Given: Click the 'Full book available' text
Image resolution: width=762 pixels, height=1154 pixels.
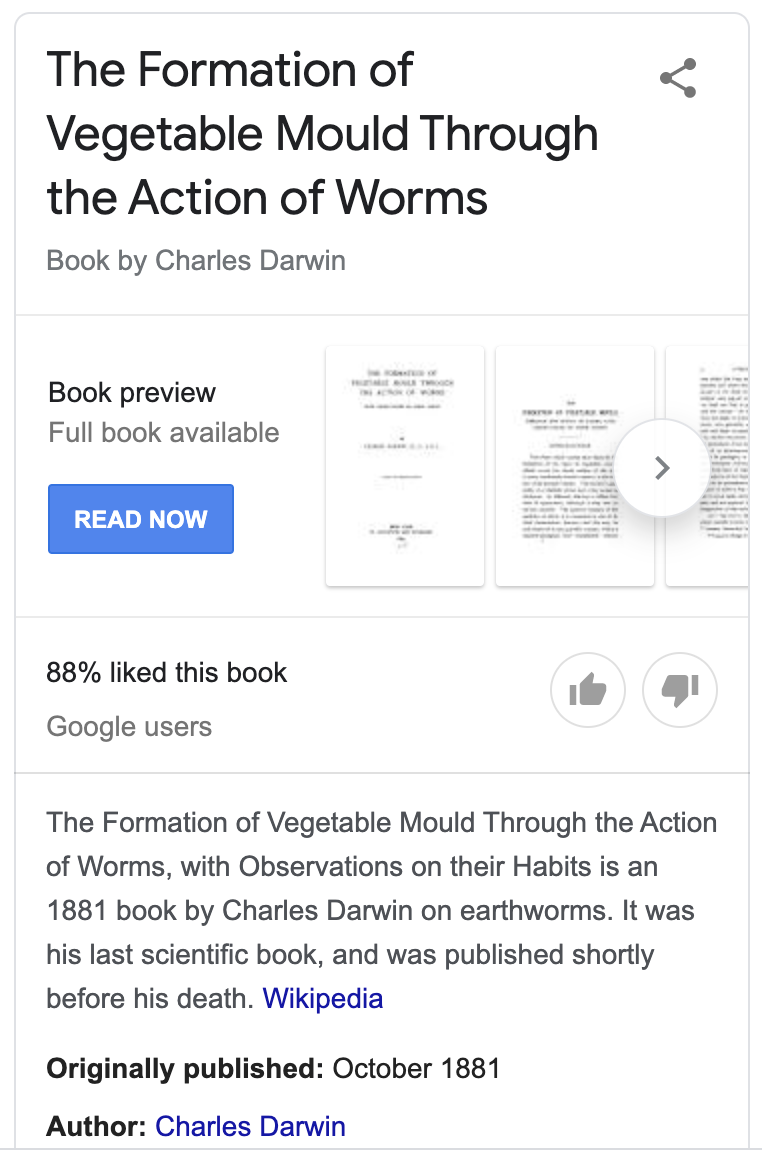Looking at the screenshot, I should (x=163, y=433).
